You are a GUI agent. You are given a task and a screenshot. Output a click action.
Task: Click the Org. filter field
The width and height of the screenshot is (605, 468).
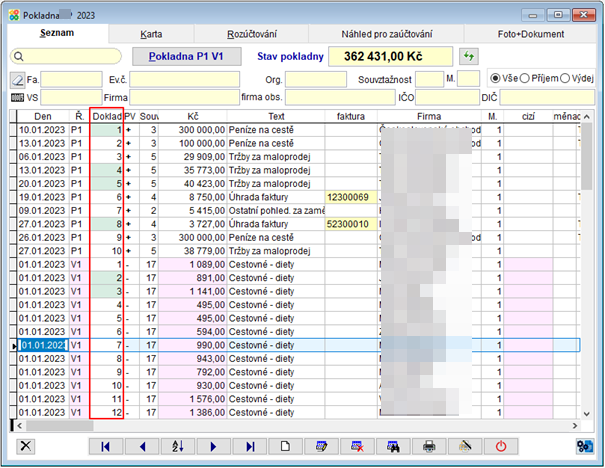tap(316, 80)
